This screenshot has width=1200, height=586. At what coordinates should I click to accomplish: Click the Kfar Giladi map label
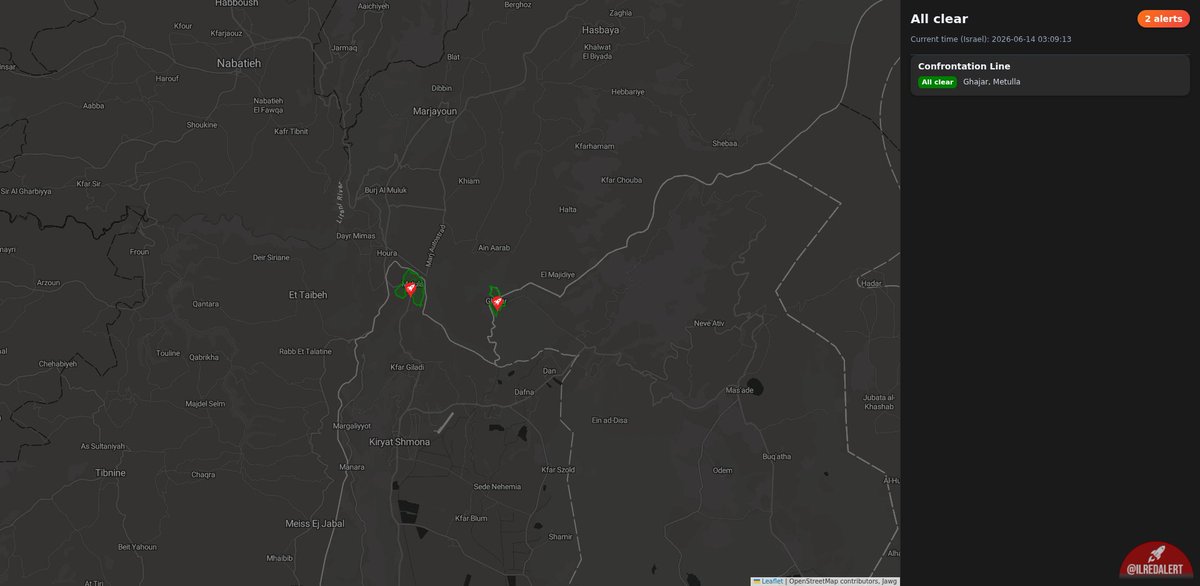coord(407,367)
